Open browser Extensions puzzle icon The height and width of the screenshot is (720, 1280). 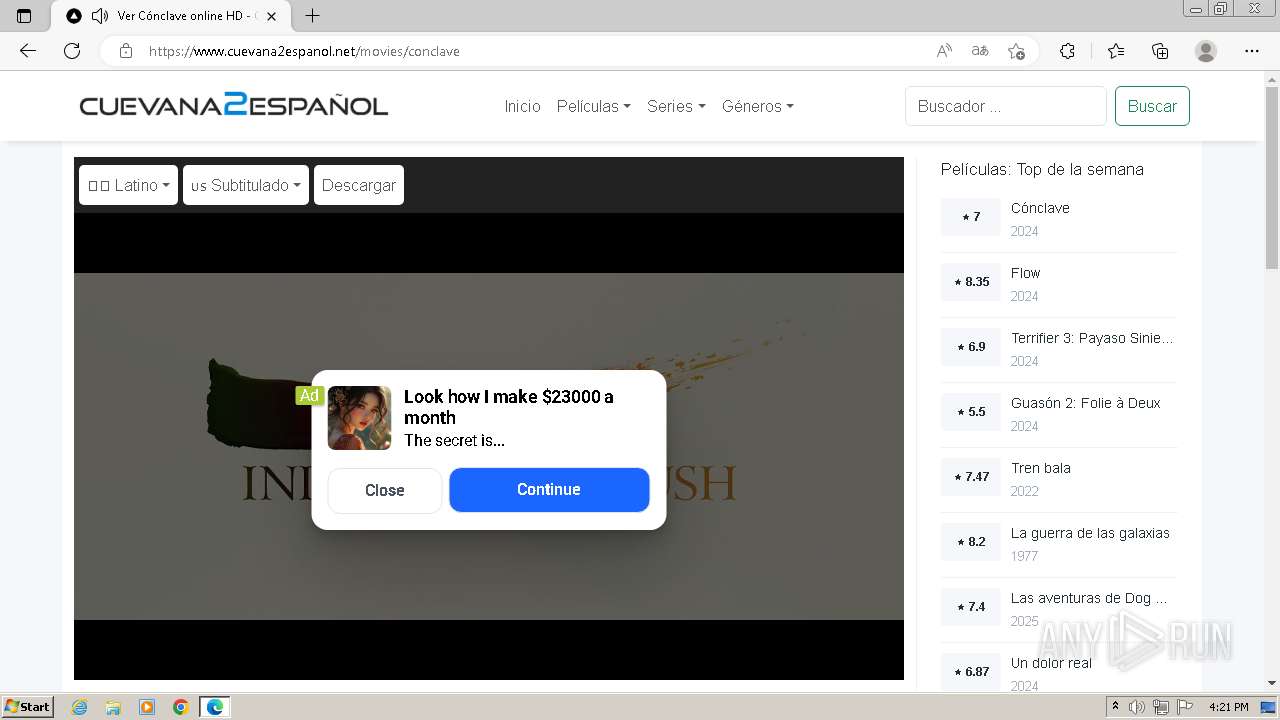pyautogui.click(x=1067, y=51)
